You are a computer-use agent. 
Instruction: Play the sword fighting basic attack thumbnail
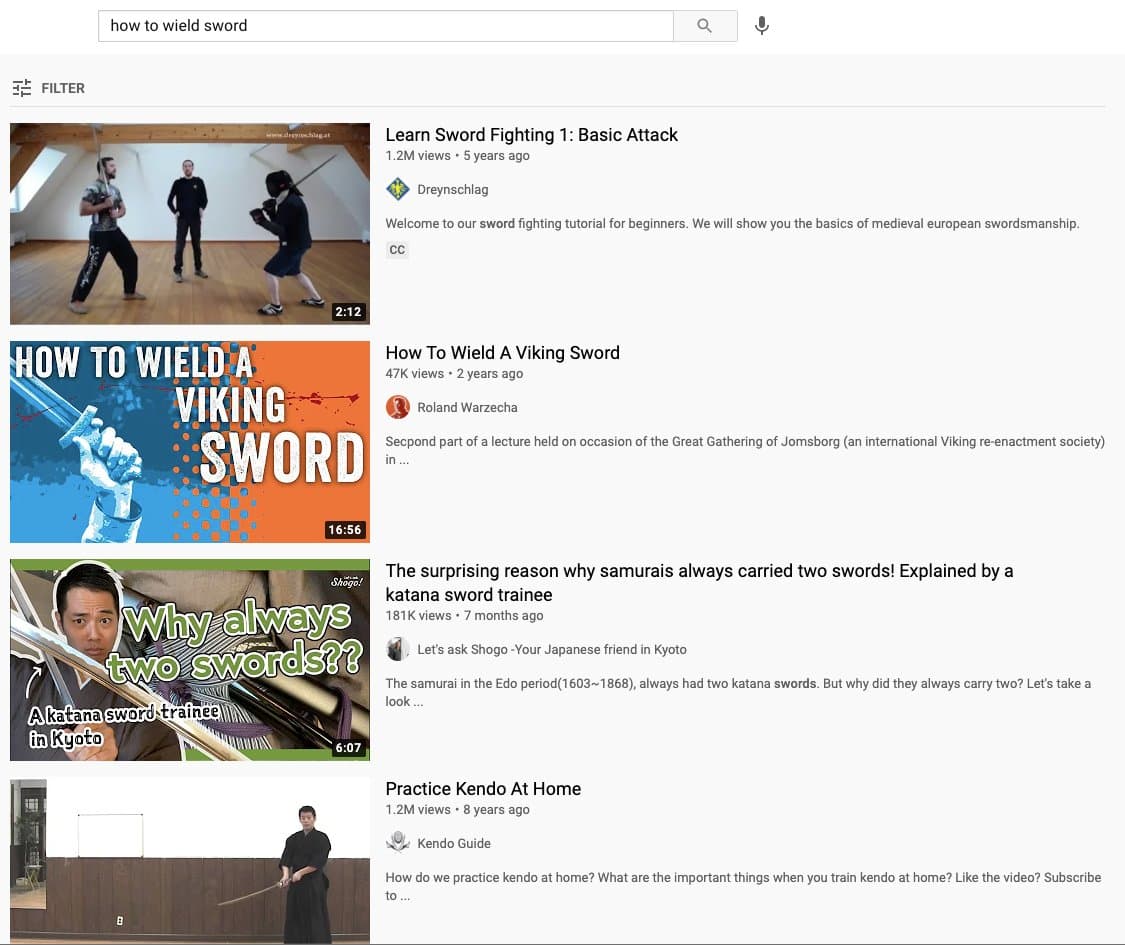click(x=190, y=224)
